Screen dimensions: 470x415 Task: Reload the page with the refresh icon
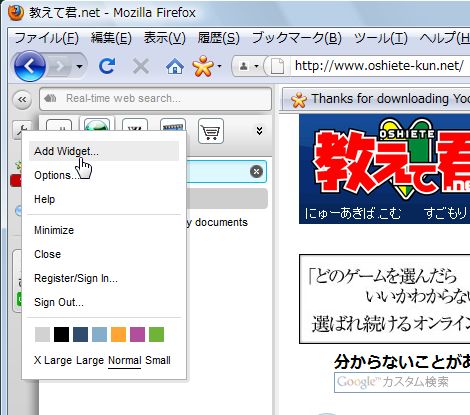tap(107, 66)
